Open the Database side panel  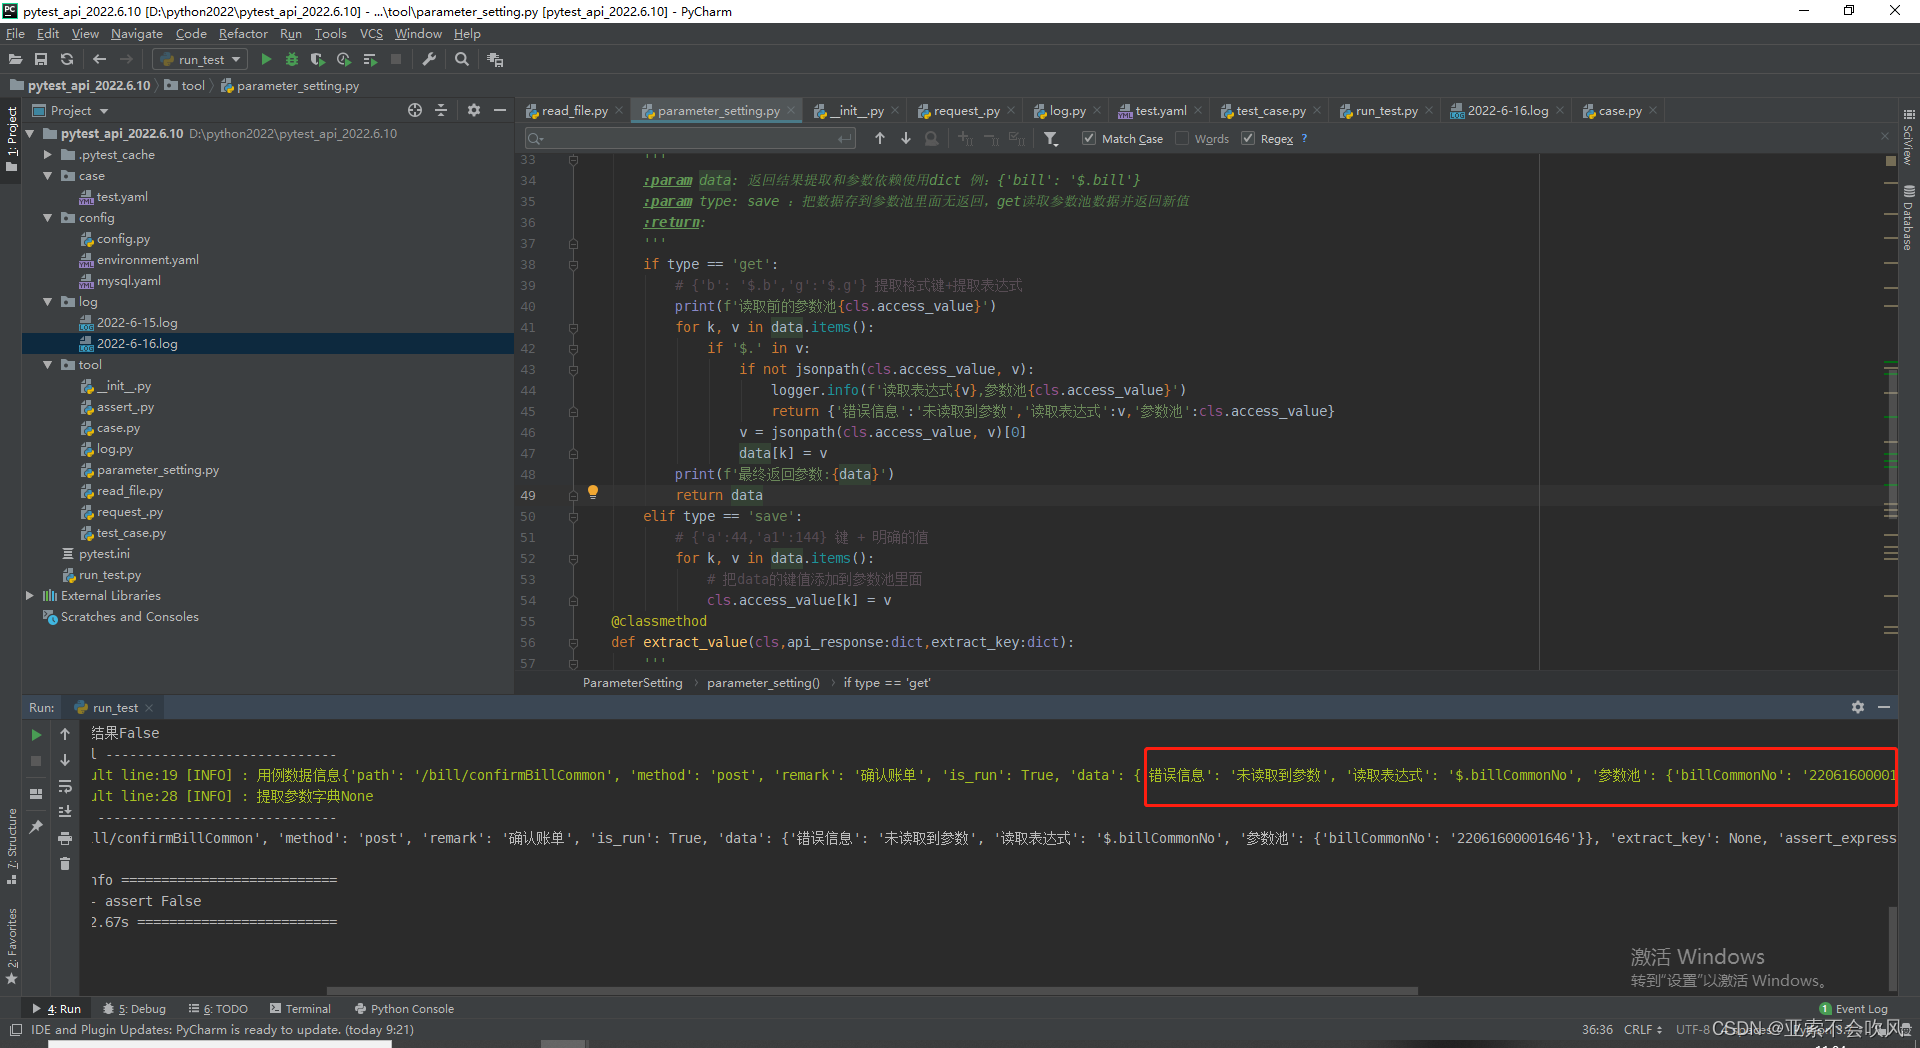[1908, 218]
